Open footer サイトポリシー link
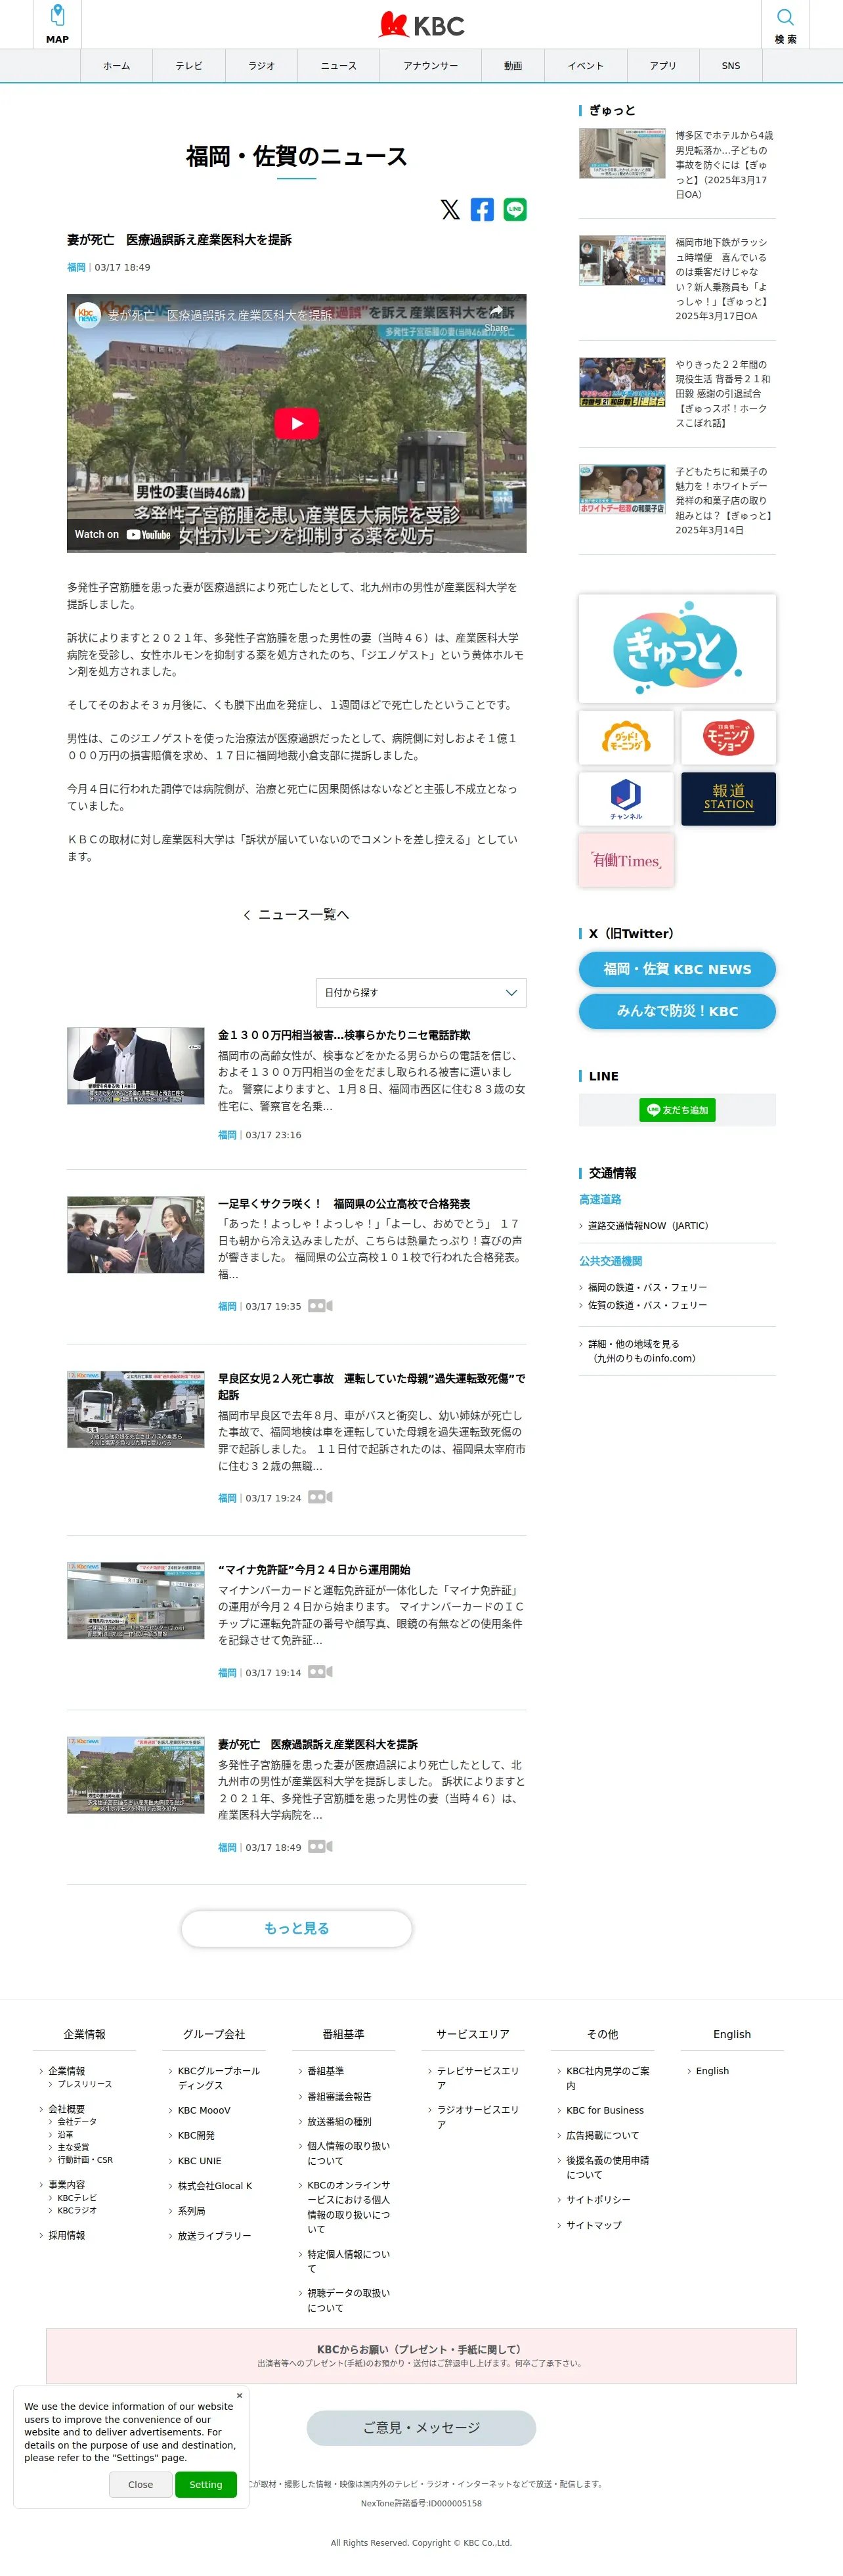Screen dimensions: 843x2576 coord(598,2200)
